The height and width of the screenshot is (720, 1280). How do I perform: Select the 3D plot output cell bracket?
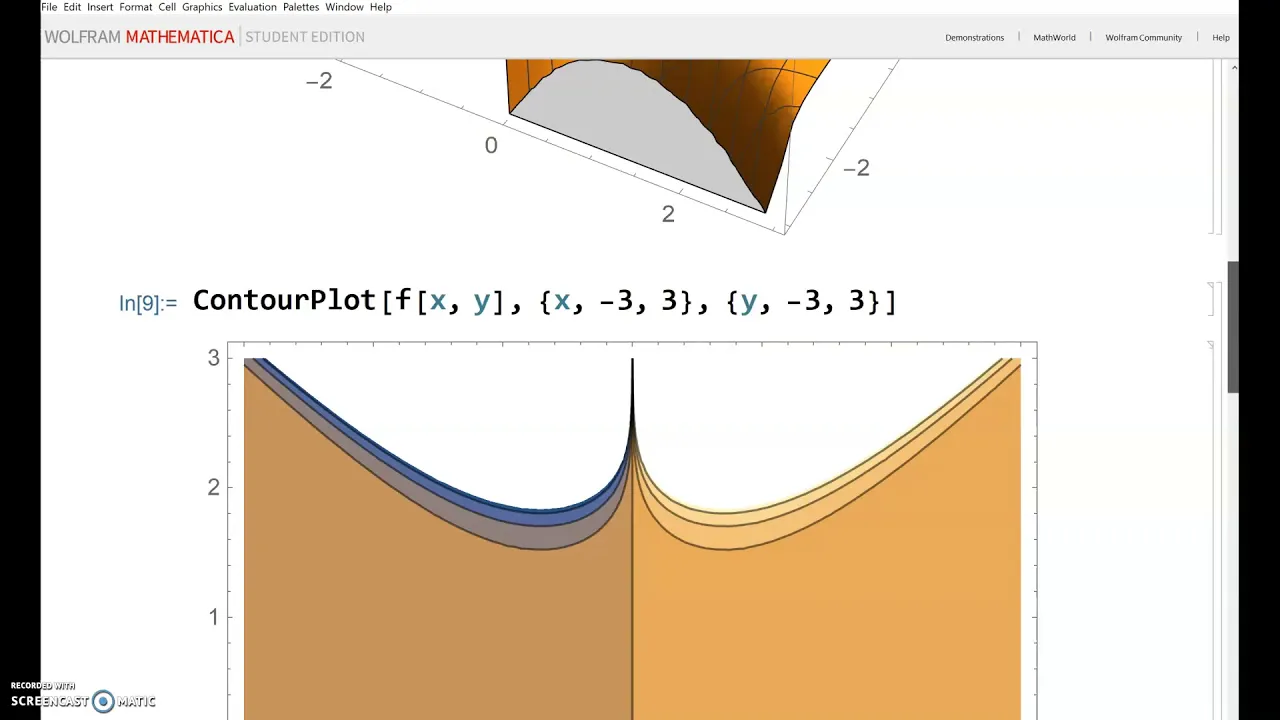coord(1211,147)
